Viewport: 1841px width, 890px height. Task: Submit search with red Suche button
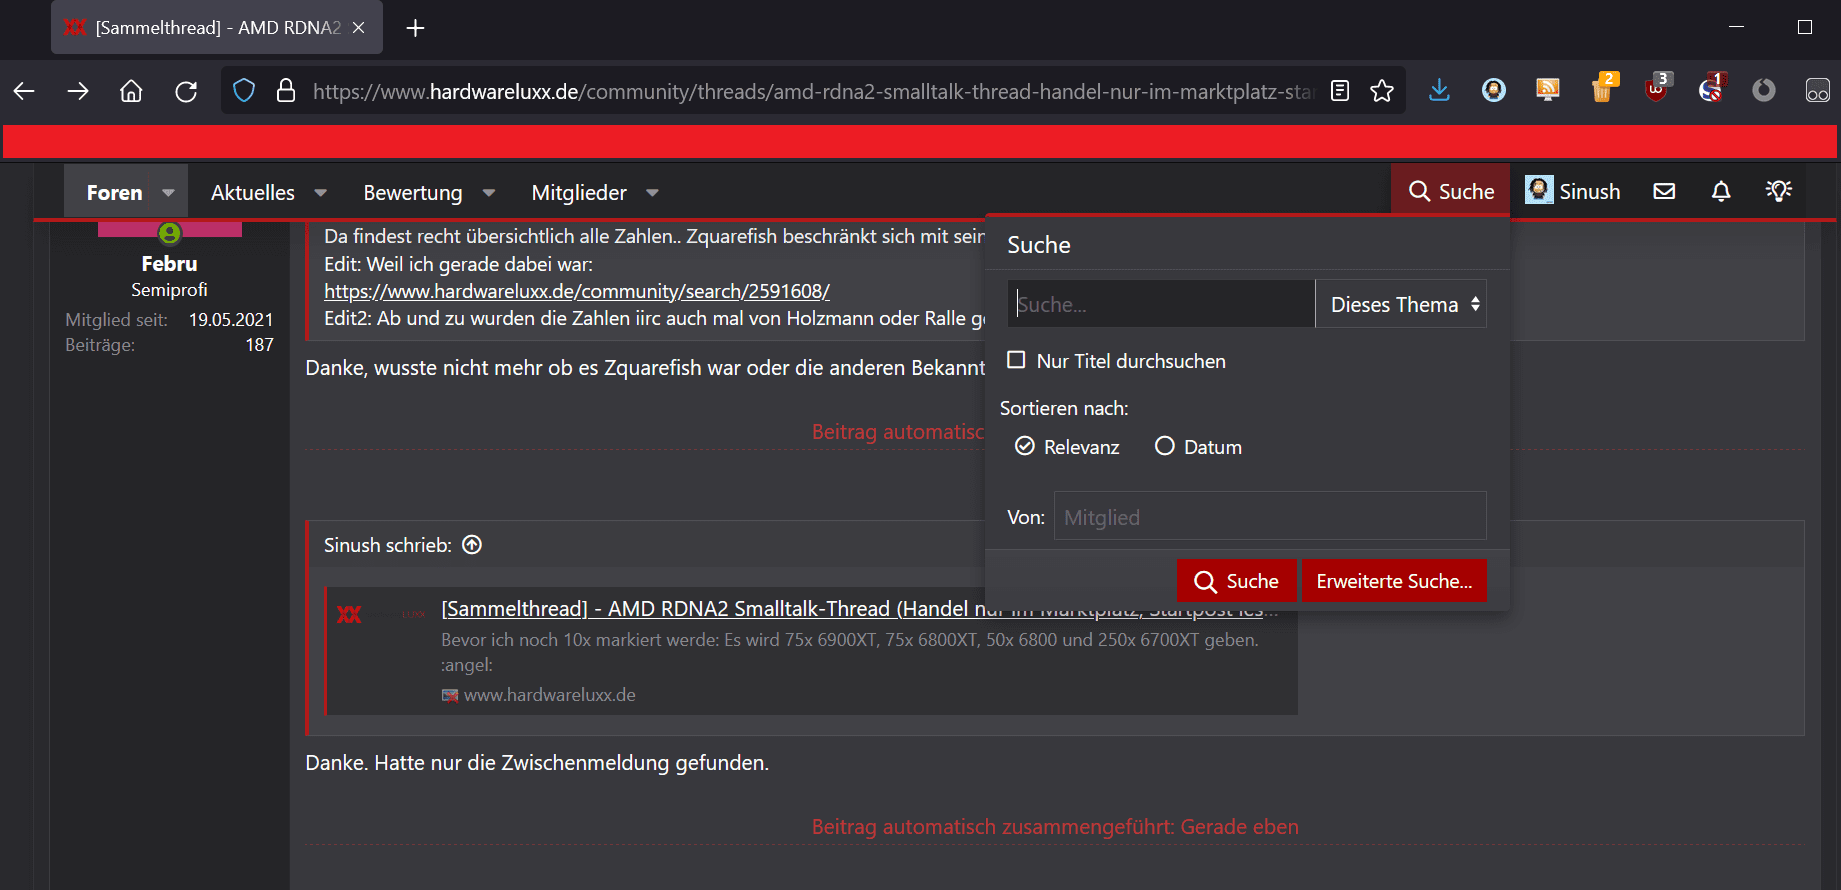[x=1237, y=581]
